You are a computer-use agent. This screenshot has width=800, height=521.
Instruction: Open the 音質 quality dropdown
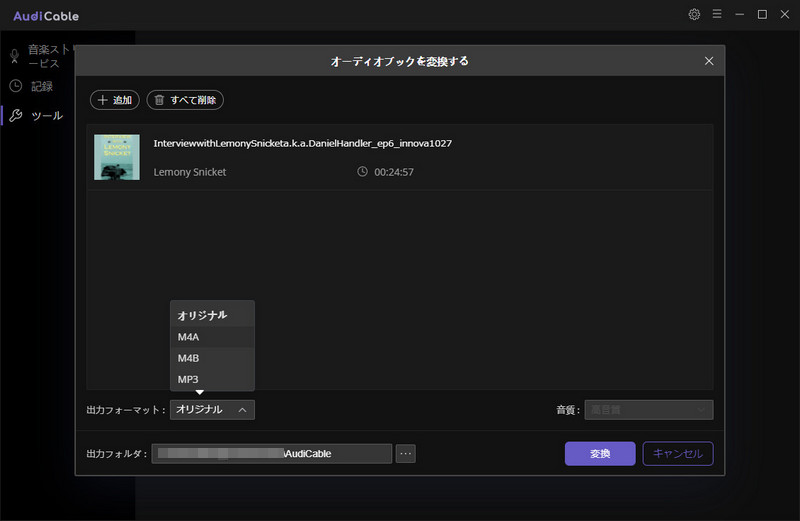[648, 410]
